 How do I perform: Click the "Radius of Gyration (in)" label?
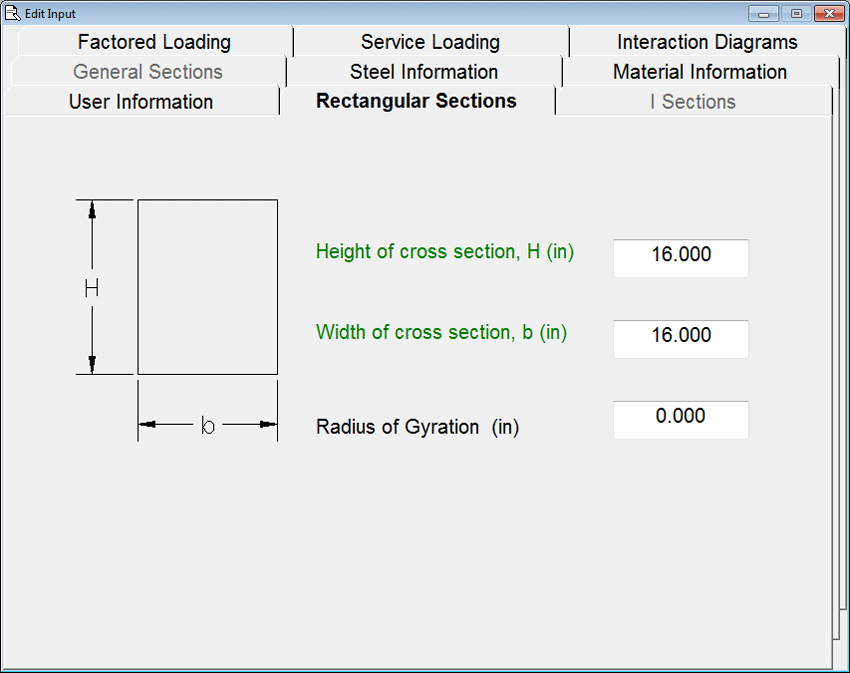[x=417, y=427]
